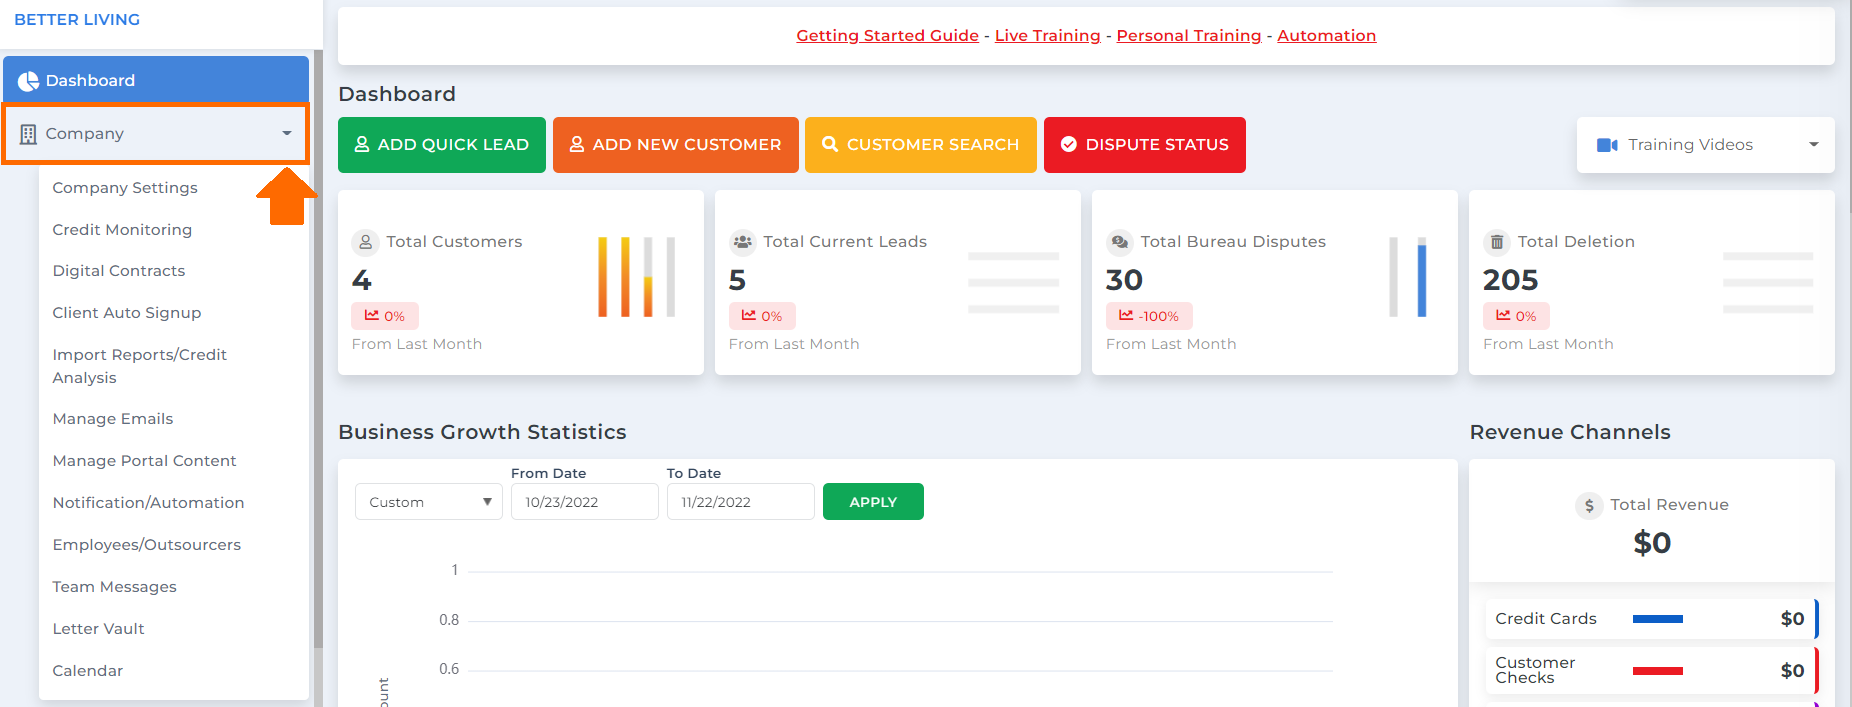The height and width of the screenshot is (707, 1852).
Task: Collapse the Company menu arrow
Action: pos(287,134)
